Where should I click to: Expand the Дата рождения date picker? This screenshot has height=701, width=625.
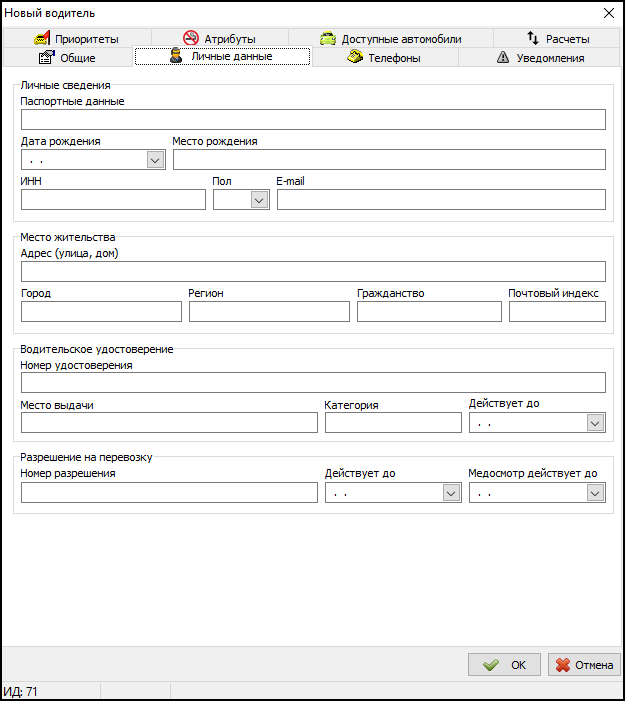click(x=155, y=160)
